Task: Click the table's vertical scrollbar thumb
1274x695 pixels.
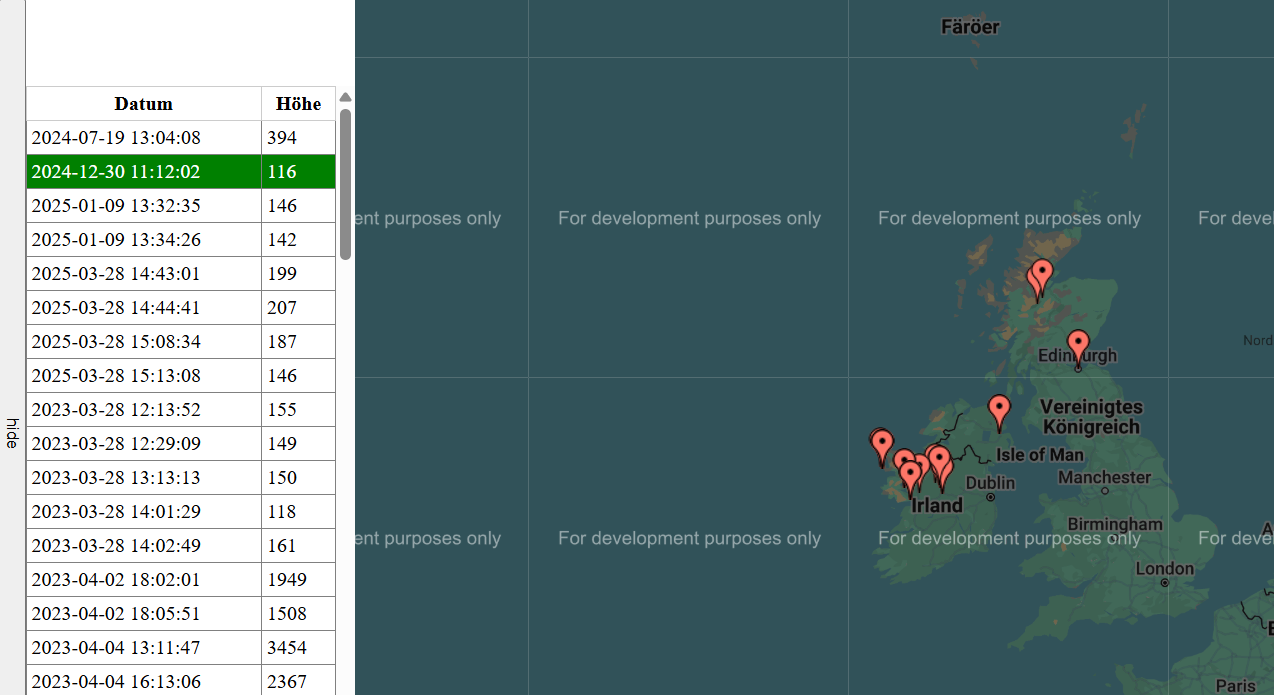Action: pyautogui.click(x=345, y=184)
